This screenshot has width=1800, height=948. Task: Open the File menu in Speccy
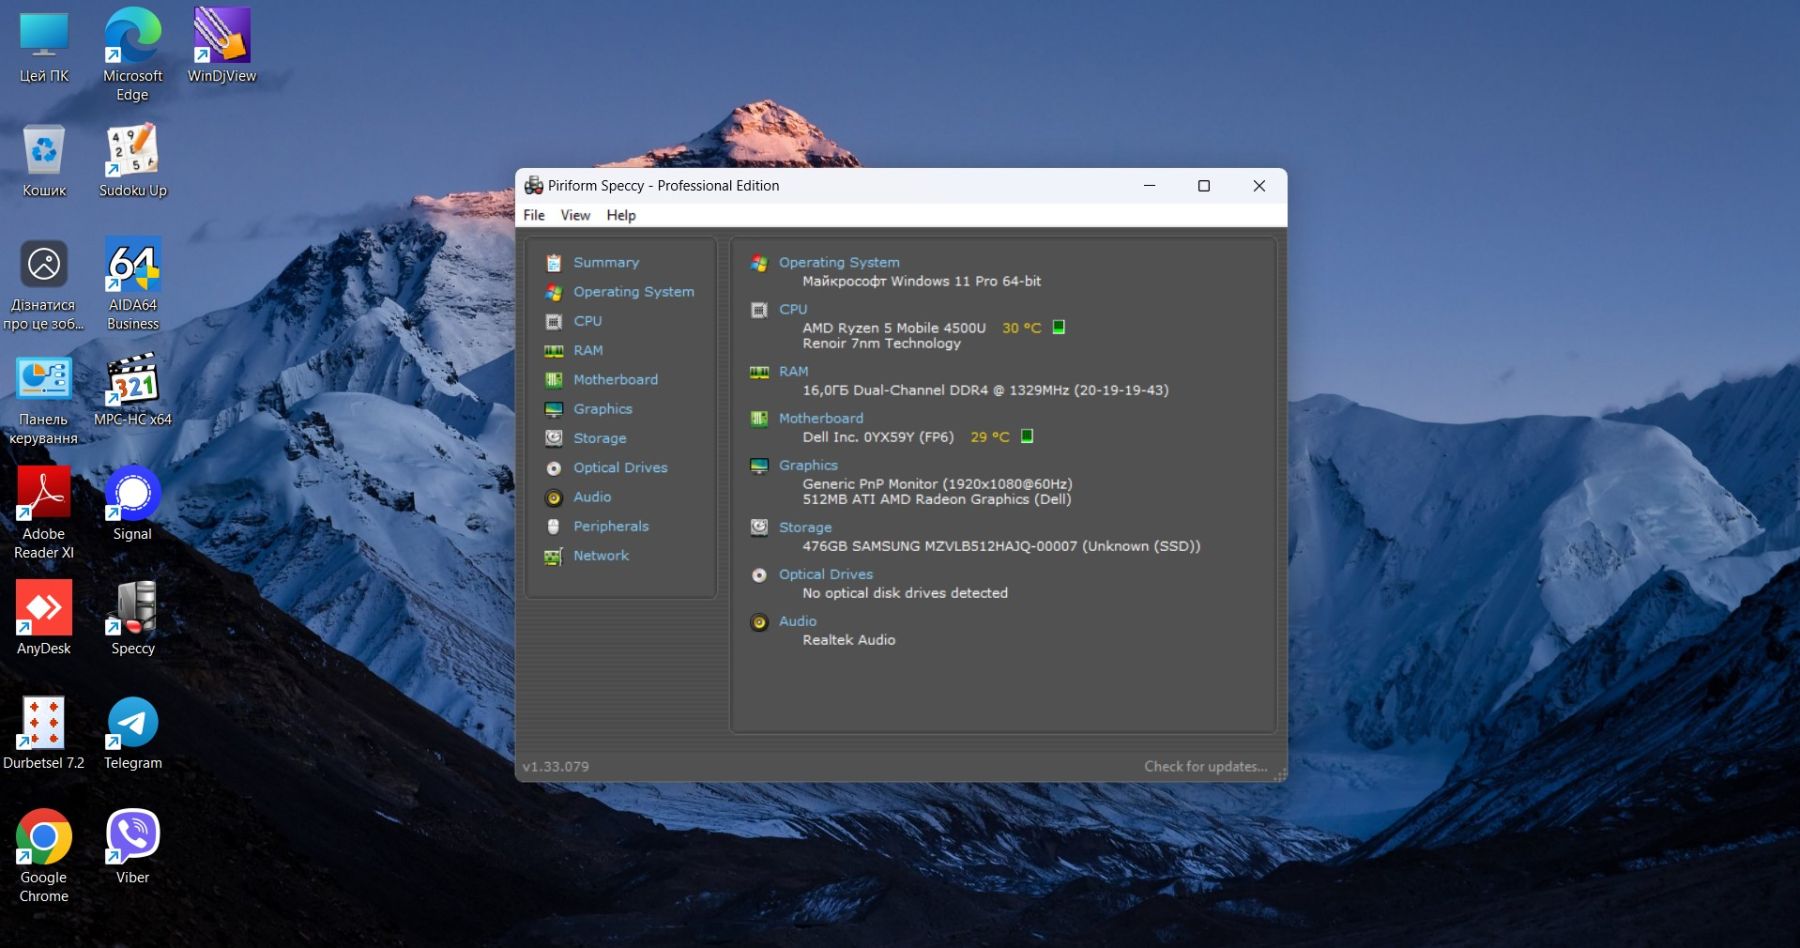[534, 215]
